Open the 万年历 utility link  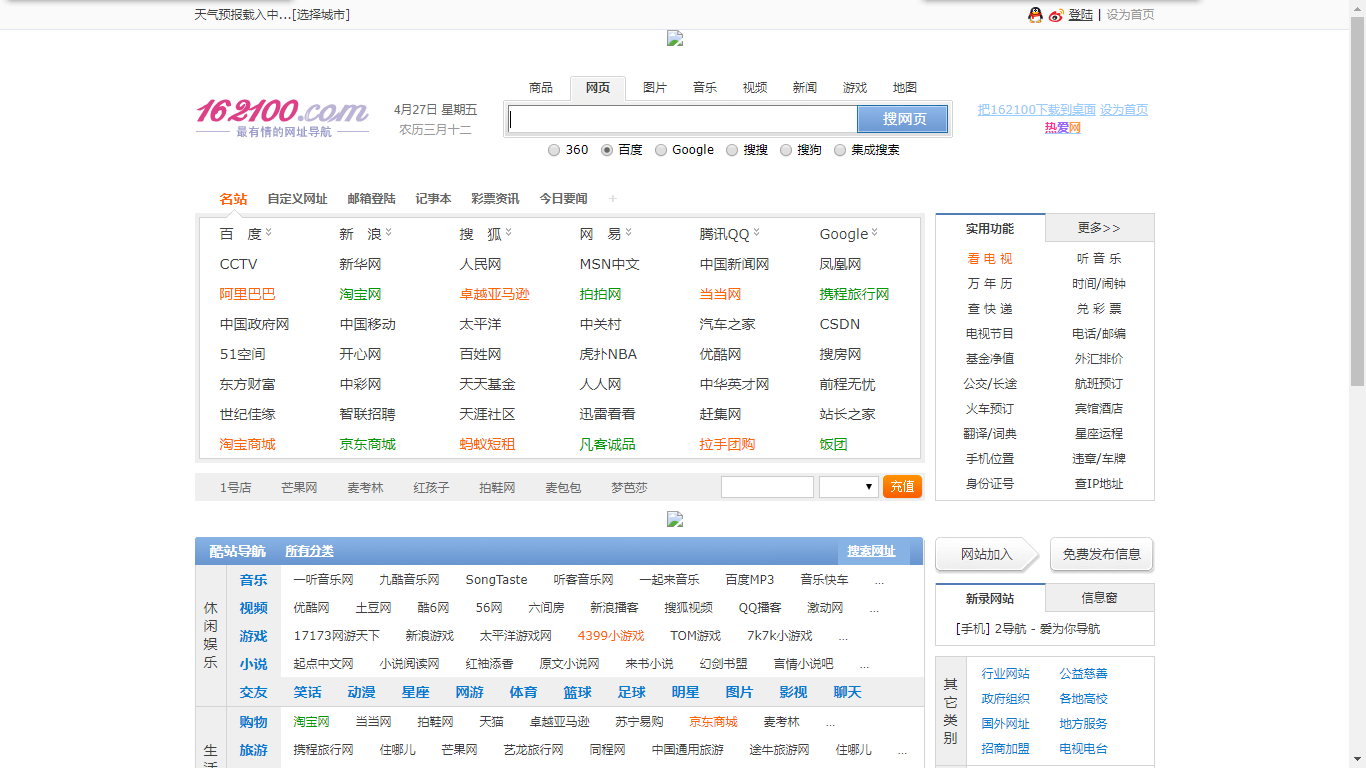tap(990, 284)
